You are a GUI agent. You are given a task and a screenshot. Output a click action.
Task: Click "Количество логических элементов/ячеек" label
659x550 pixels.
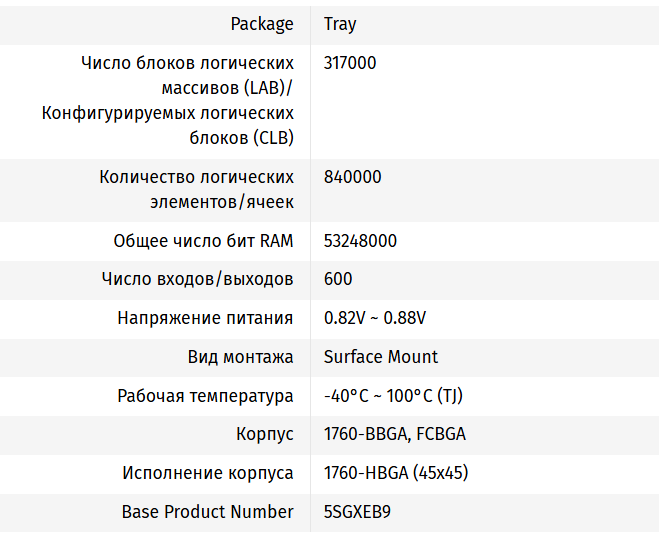(x=196, y=189)
